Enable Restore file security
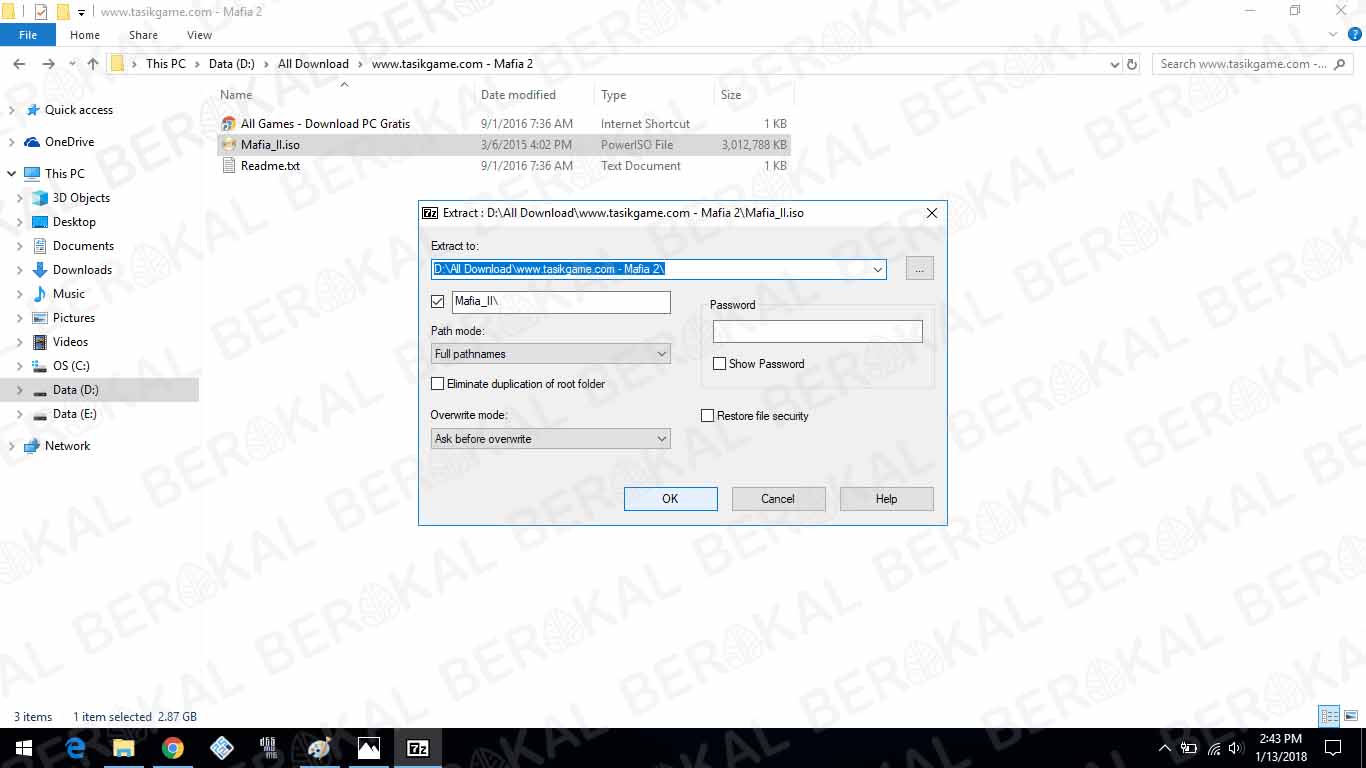The width and height of the screenshot is (1366, 768). [707, 415]
